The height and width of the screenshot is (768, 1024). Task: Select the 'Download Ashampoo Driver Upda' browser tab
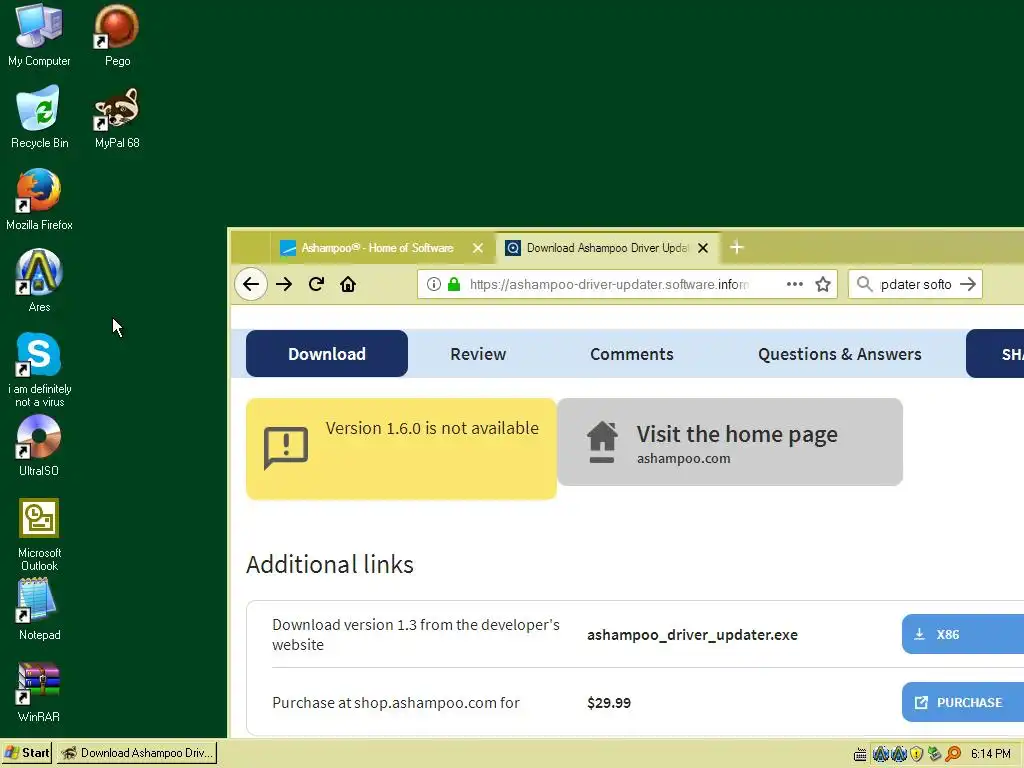coord(607,248)
